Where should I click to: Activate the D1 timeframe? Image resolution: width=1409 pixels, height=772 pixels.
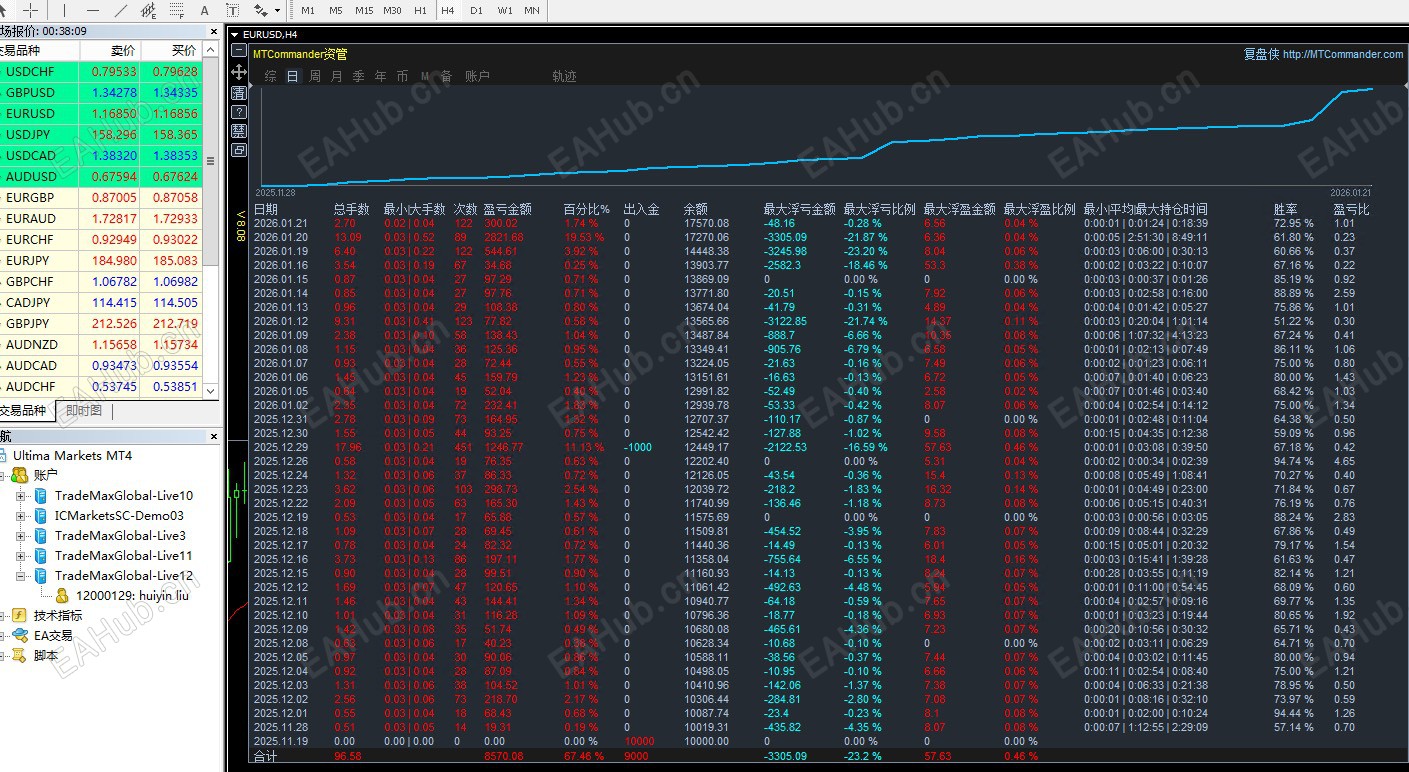click(476, 10)
